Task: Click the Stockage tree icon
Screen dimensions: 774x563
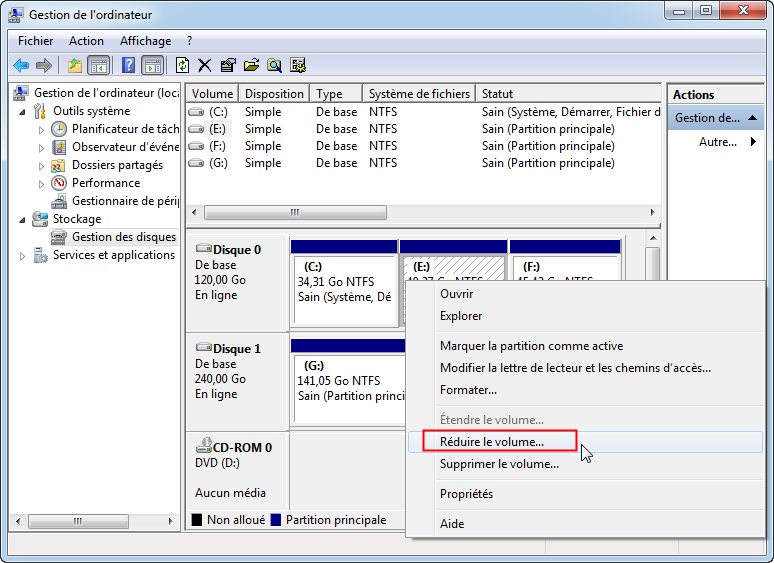Action: click(x=40, y=219)
